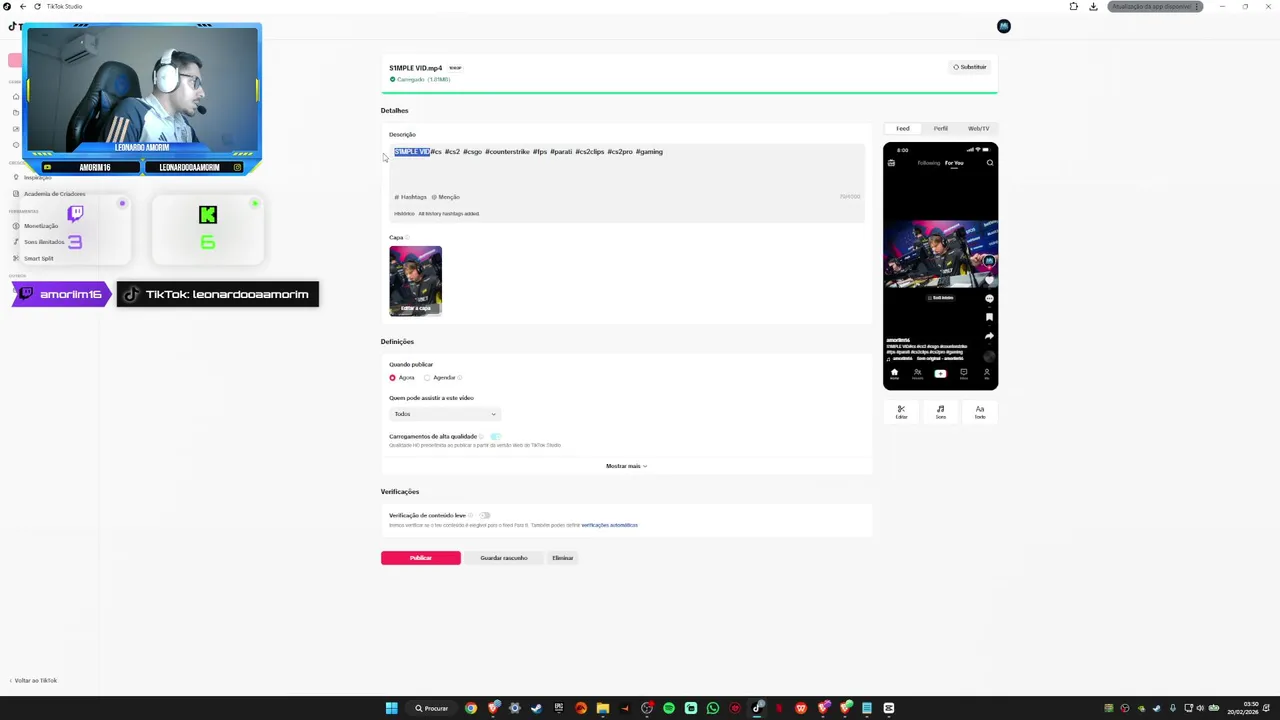1280x720 pixels.
Task: Open the Todos audience dropdown
Action: pyautogui.click(x=444, y=414)
